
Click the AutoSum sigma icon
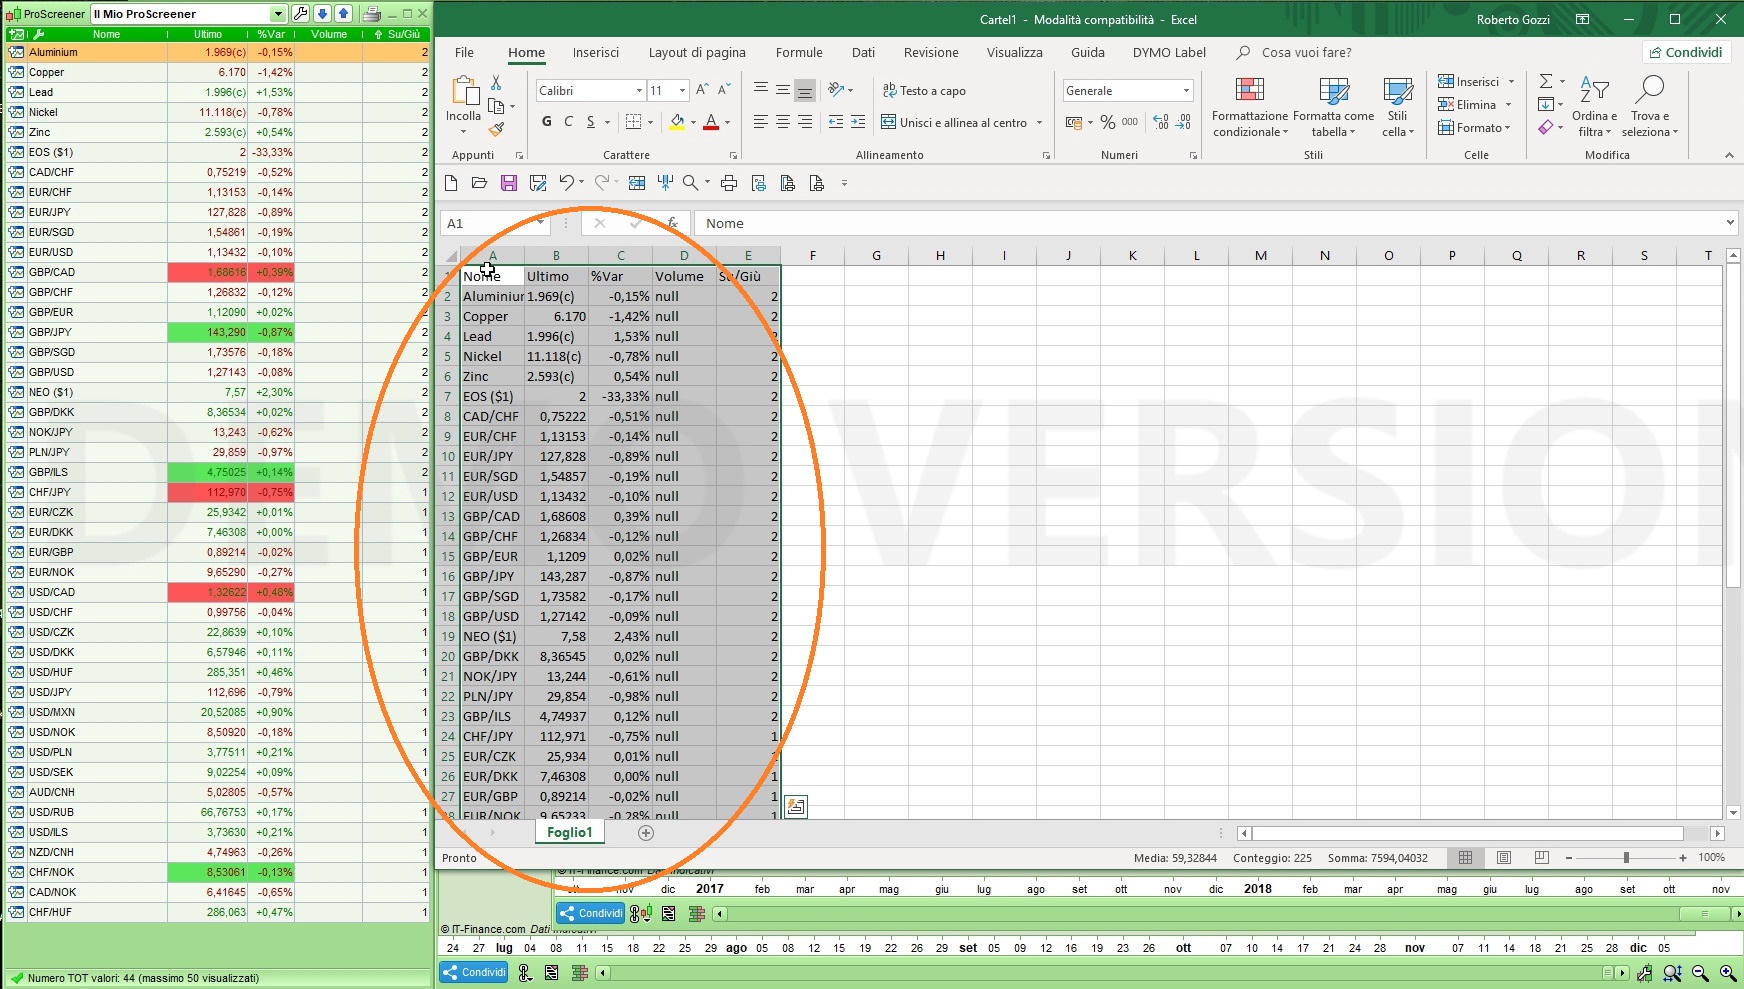click(1546, 82)
